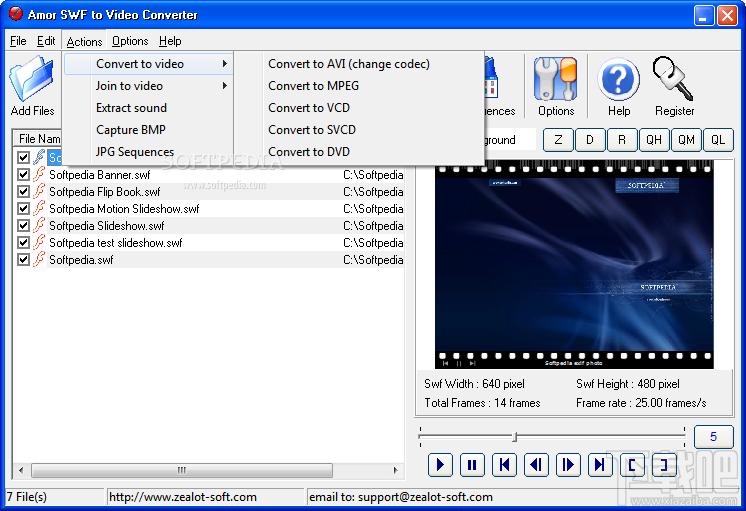Select the Softpedia test slideshow.swf row
746x511 pixels.
click(208, 243)
